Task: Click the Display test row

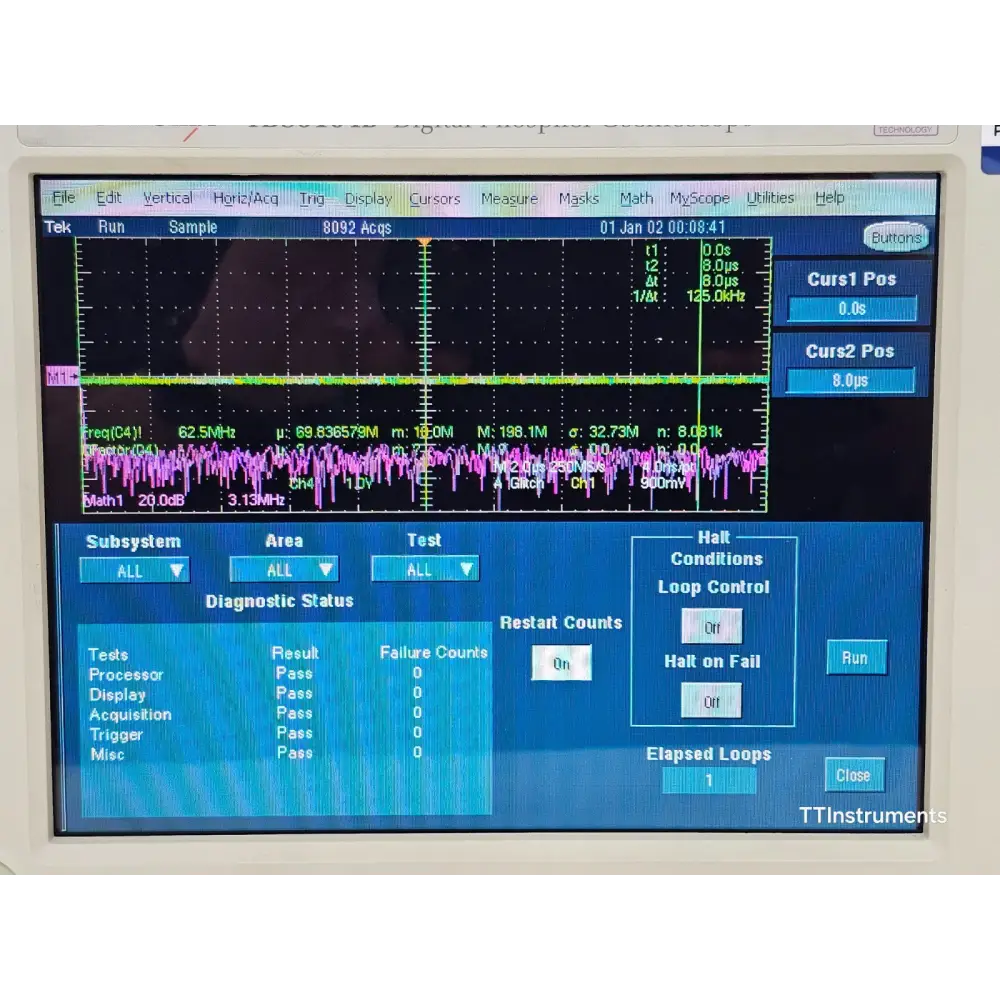Action: [255, 694]
